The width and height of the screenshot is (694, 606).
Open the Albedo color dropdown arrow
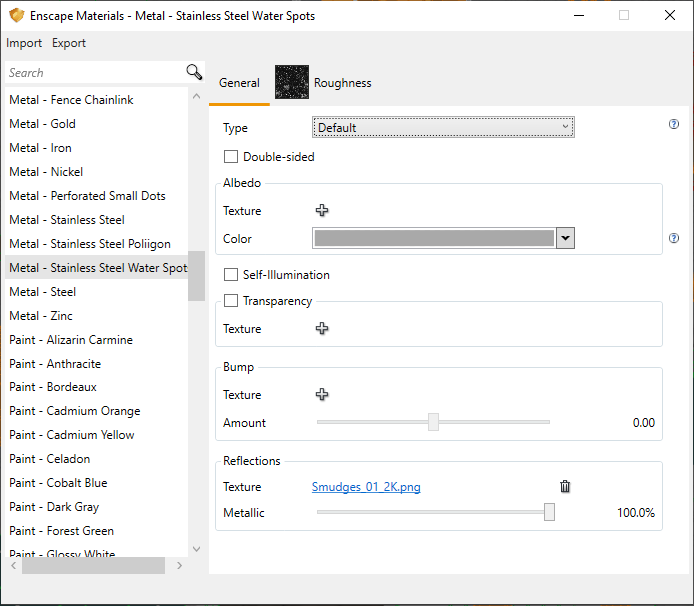coord(565,238)
